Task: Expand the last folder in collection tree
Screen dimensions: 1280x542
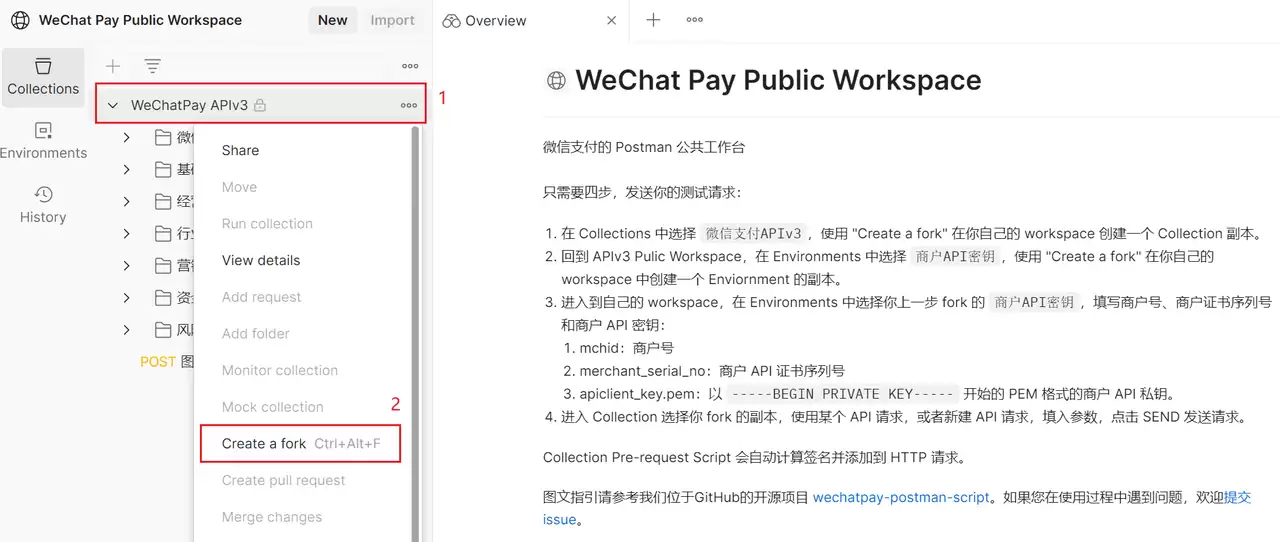Action: click(x=126, y=329)
